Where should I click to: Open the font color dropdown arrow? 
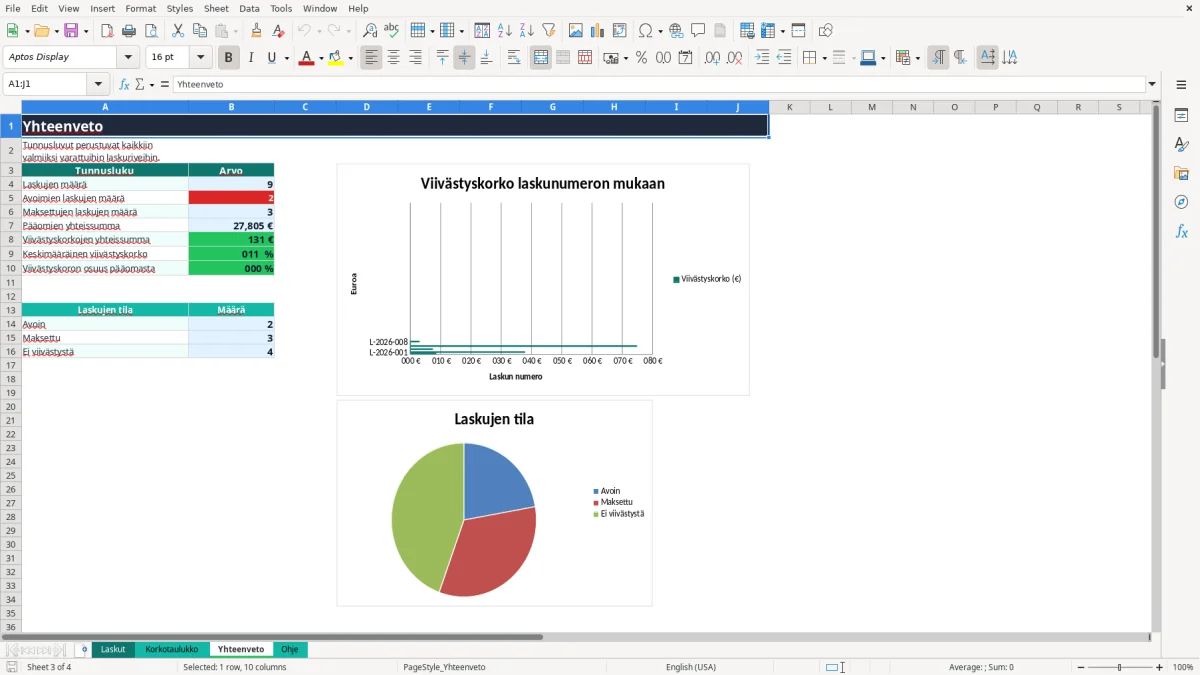pos(321,58)
